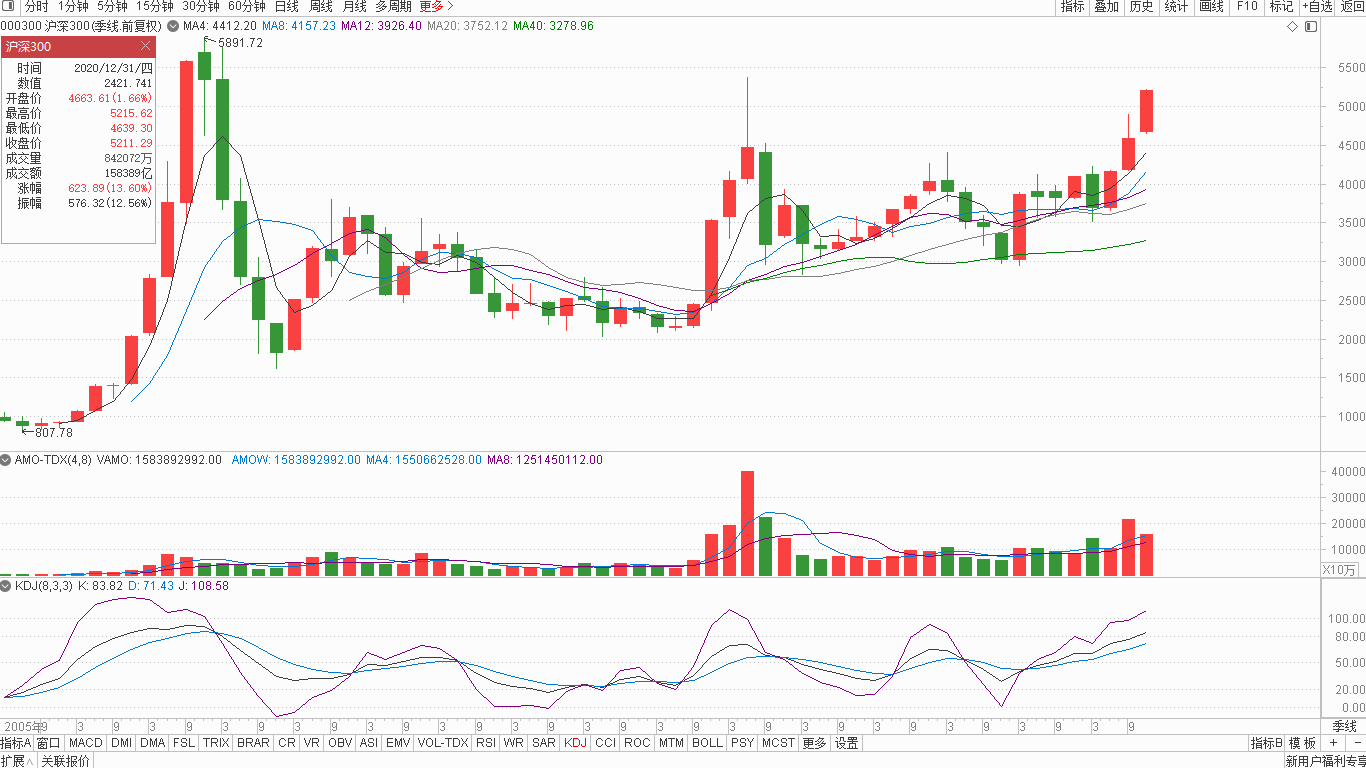Open the 新用户福利专享 link
This screenshot has height=768, width=1366.
[1325, 761]
